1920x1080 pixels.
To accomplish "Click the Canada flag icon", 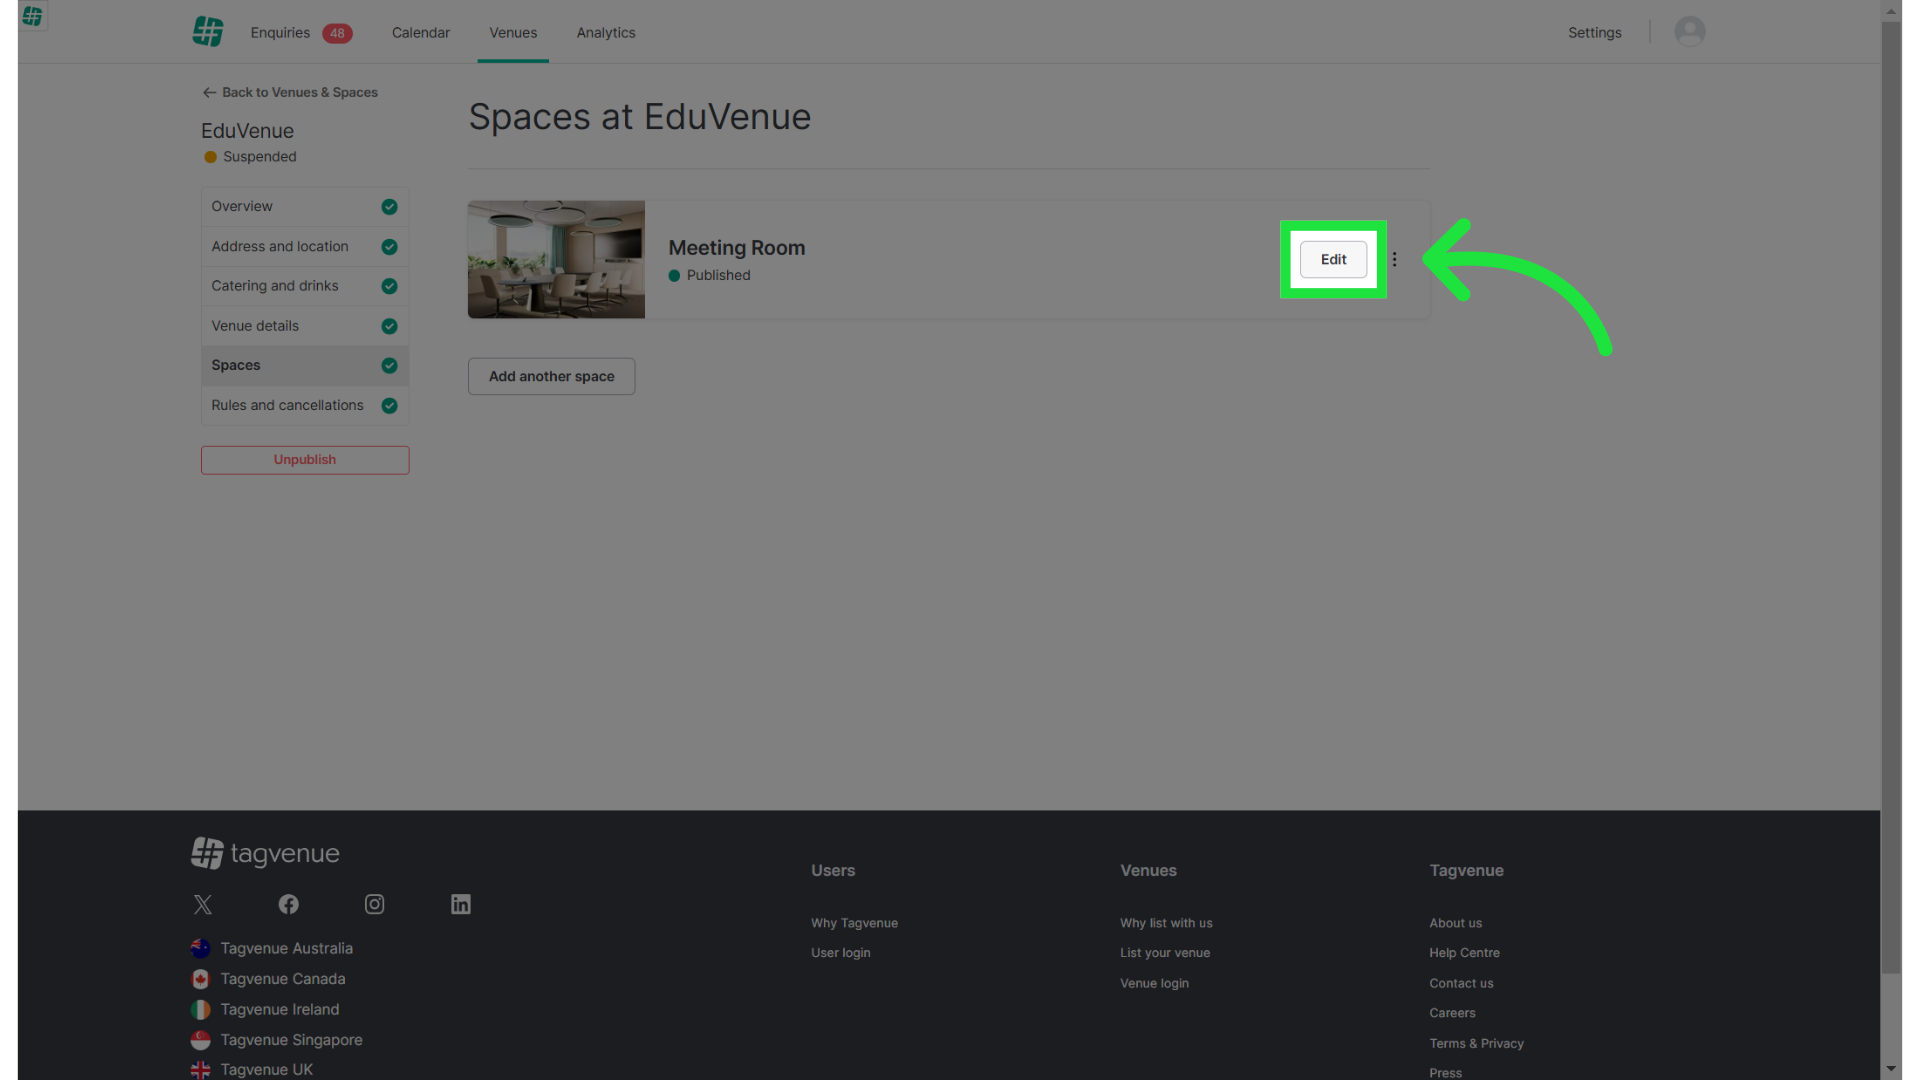I will tap(201, 979).
